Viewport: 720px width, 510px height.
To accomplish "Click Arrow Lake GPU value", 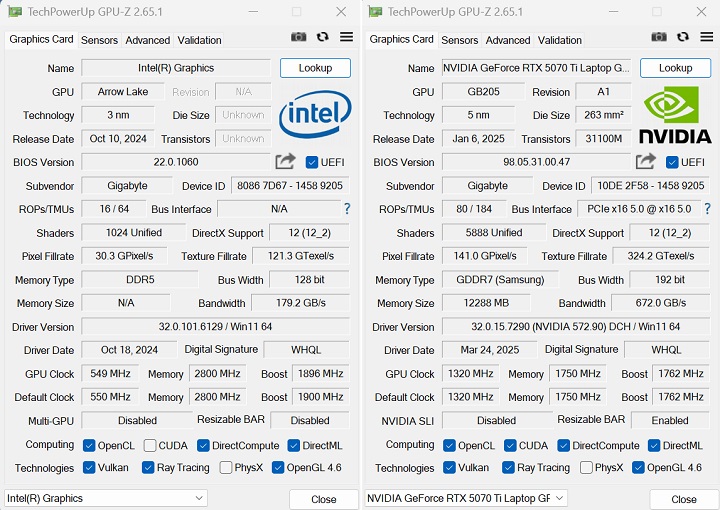I will pyautogui.click(x=123, y=91).
